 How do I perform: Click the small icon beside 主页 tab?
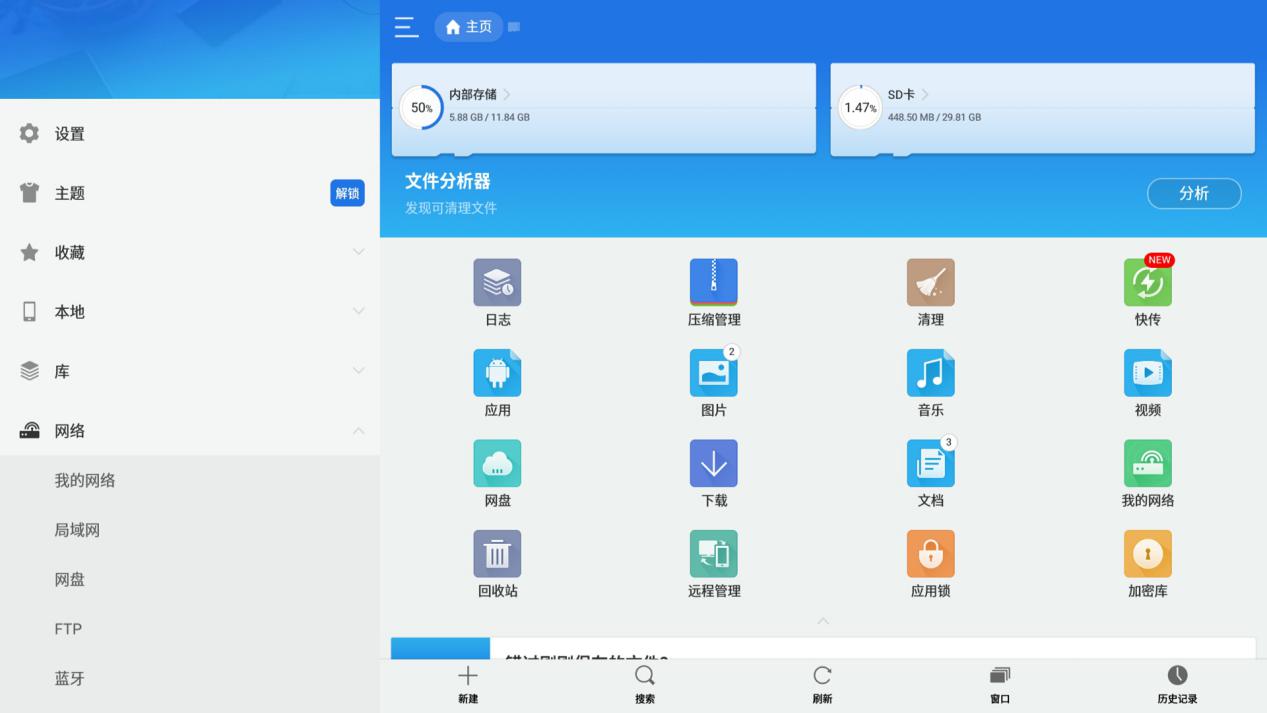point(514,27)
